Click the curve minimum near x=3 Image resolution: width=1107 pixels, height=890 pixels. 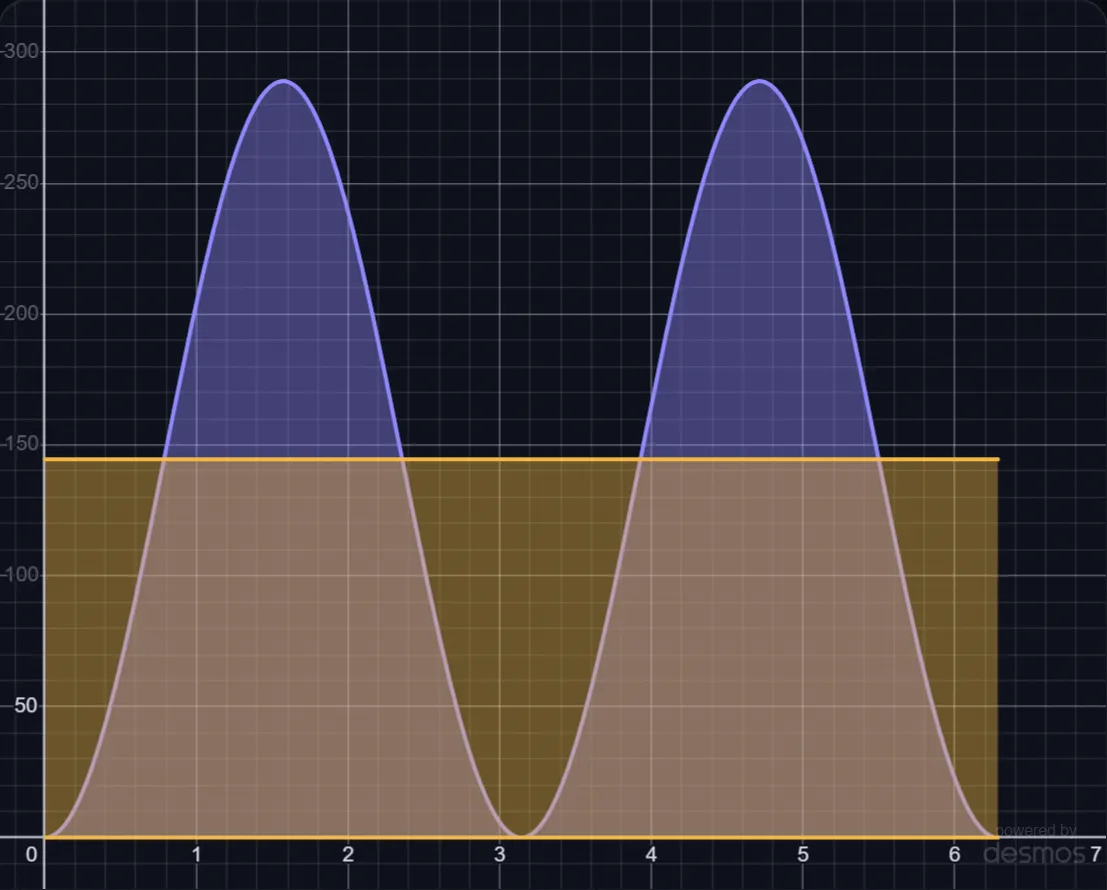pyautogui.click(x=522, y=836)
